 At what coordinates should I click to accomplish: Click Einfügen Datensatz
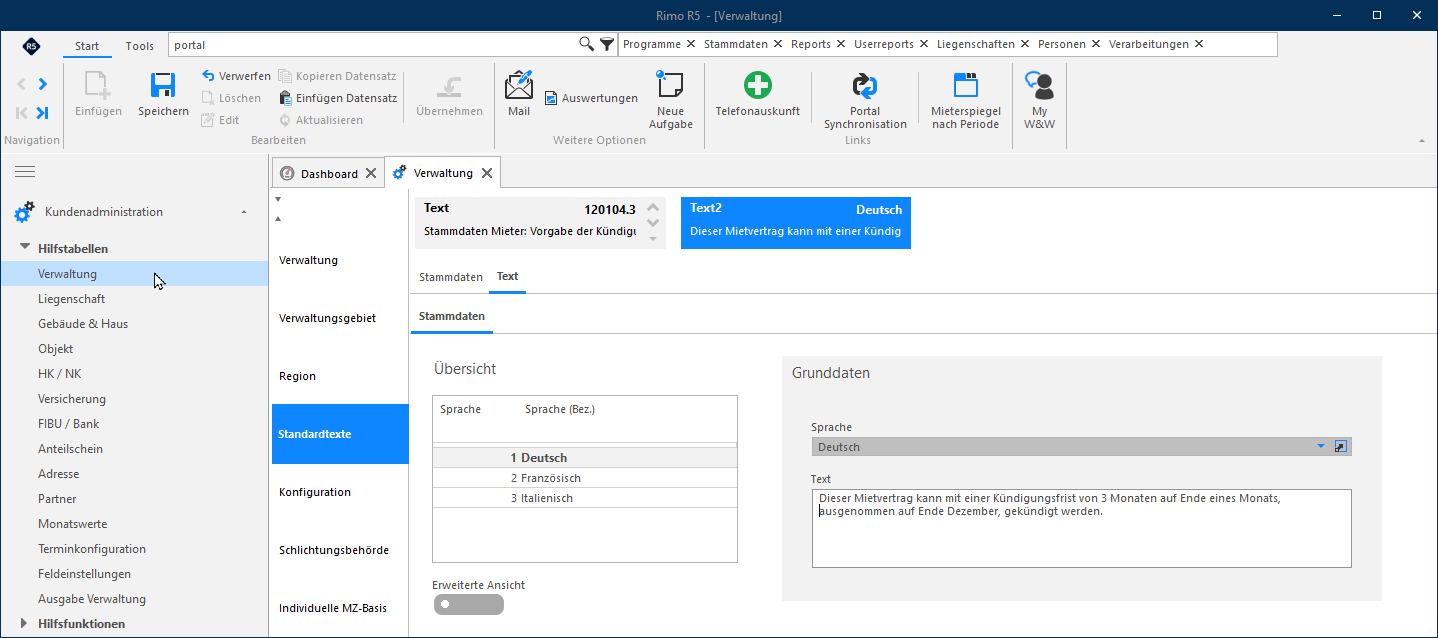(x=338, y=98)
